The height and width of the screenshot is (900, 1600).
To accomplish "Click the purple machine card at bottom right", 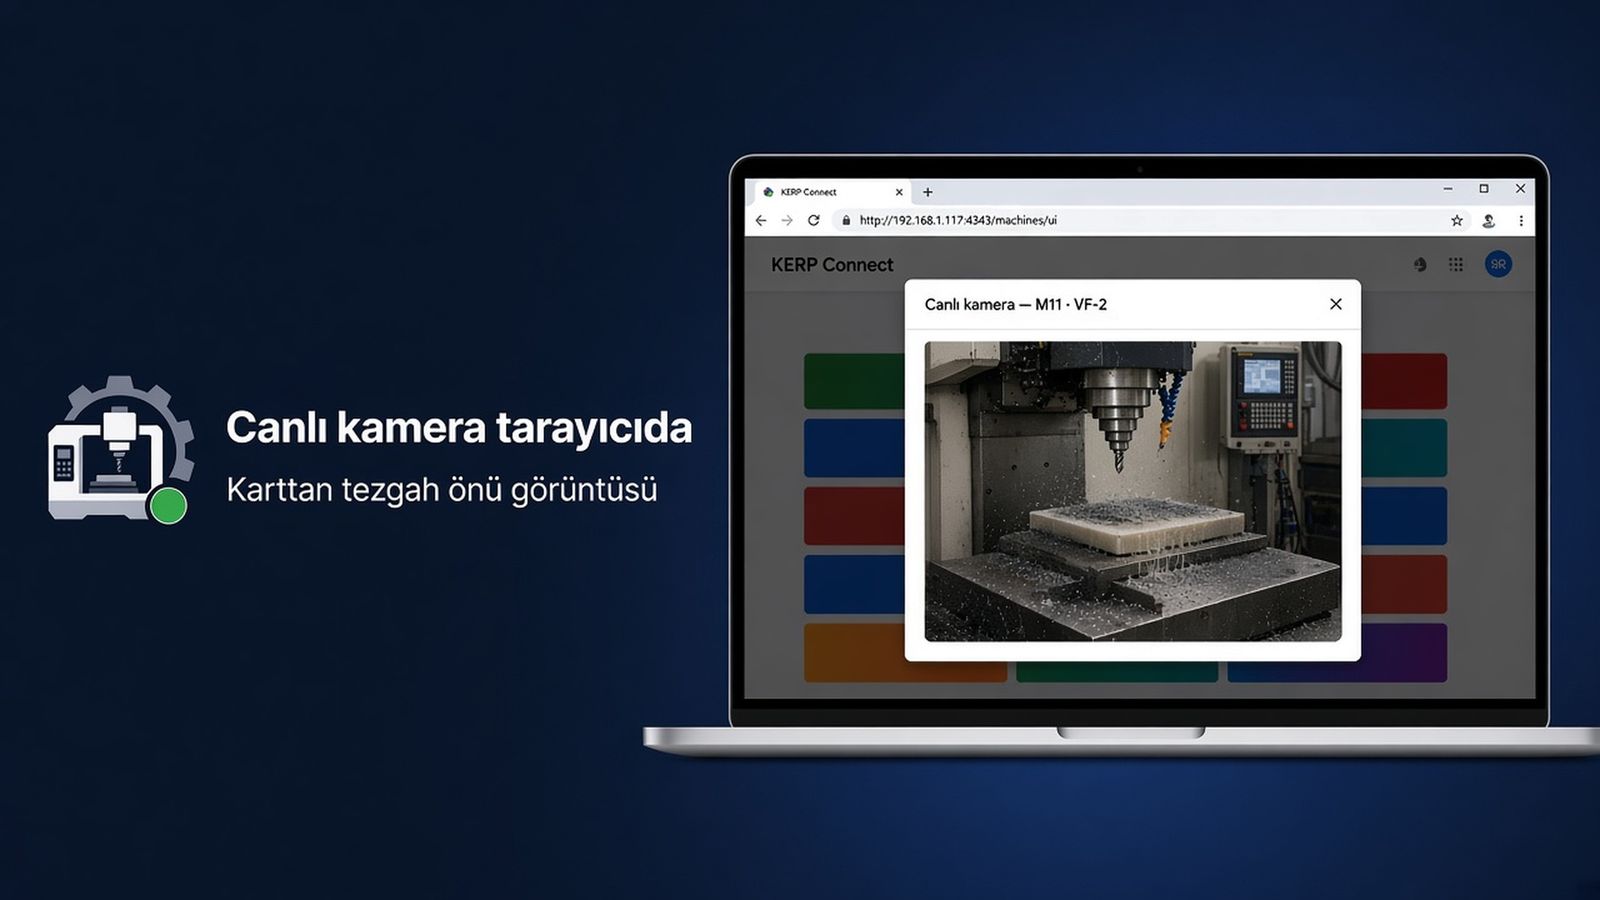I will [1404, 652].
